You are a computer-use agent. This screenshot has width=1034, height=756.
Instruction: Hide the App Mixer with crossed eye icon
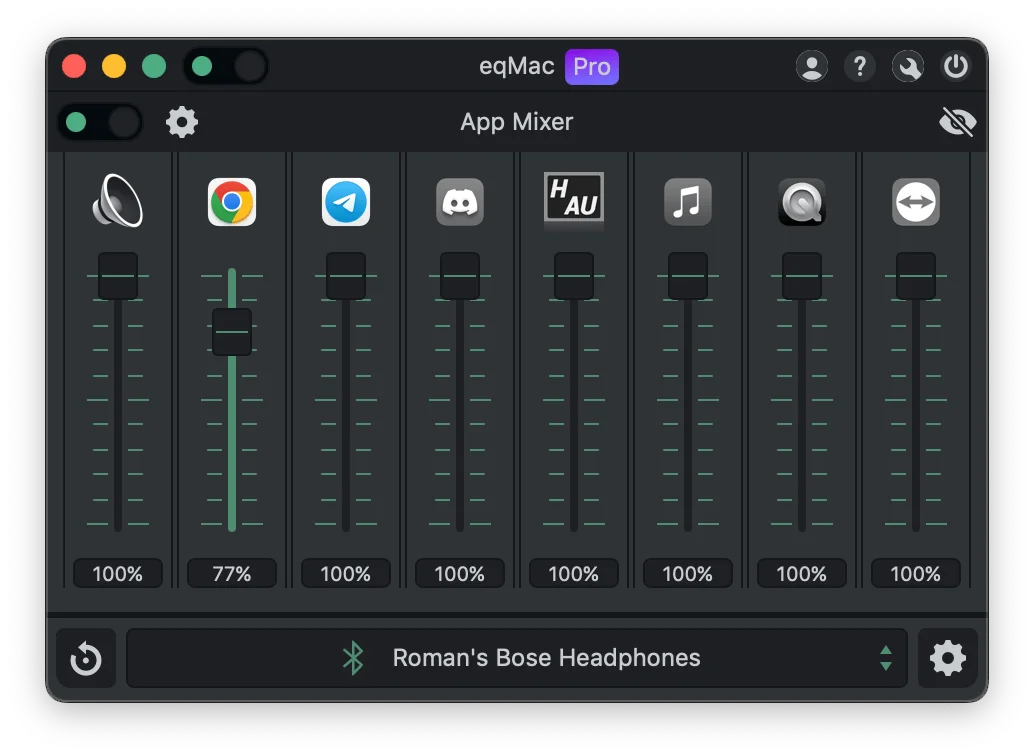pos(957,122)
